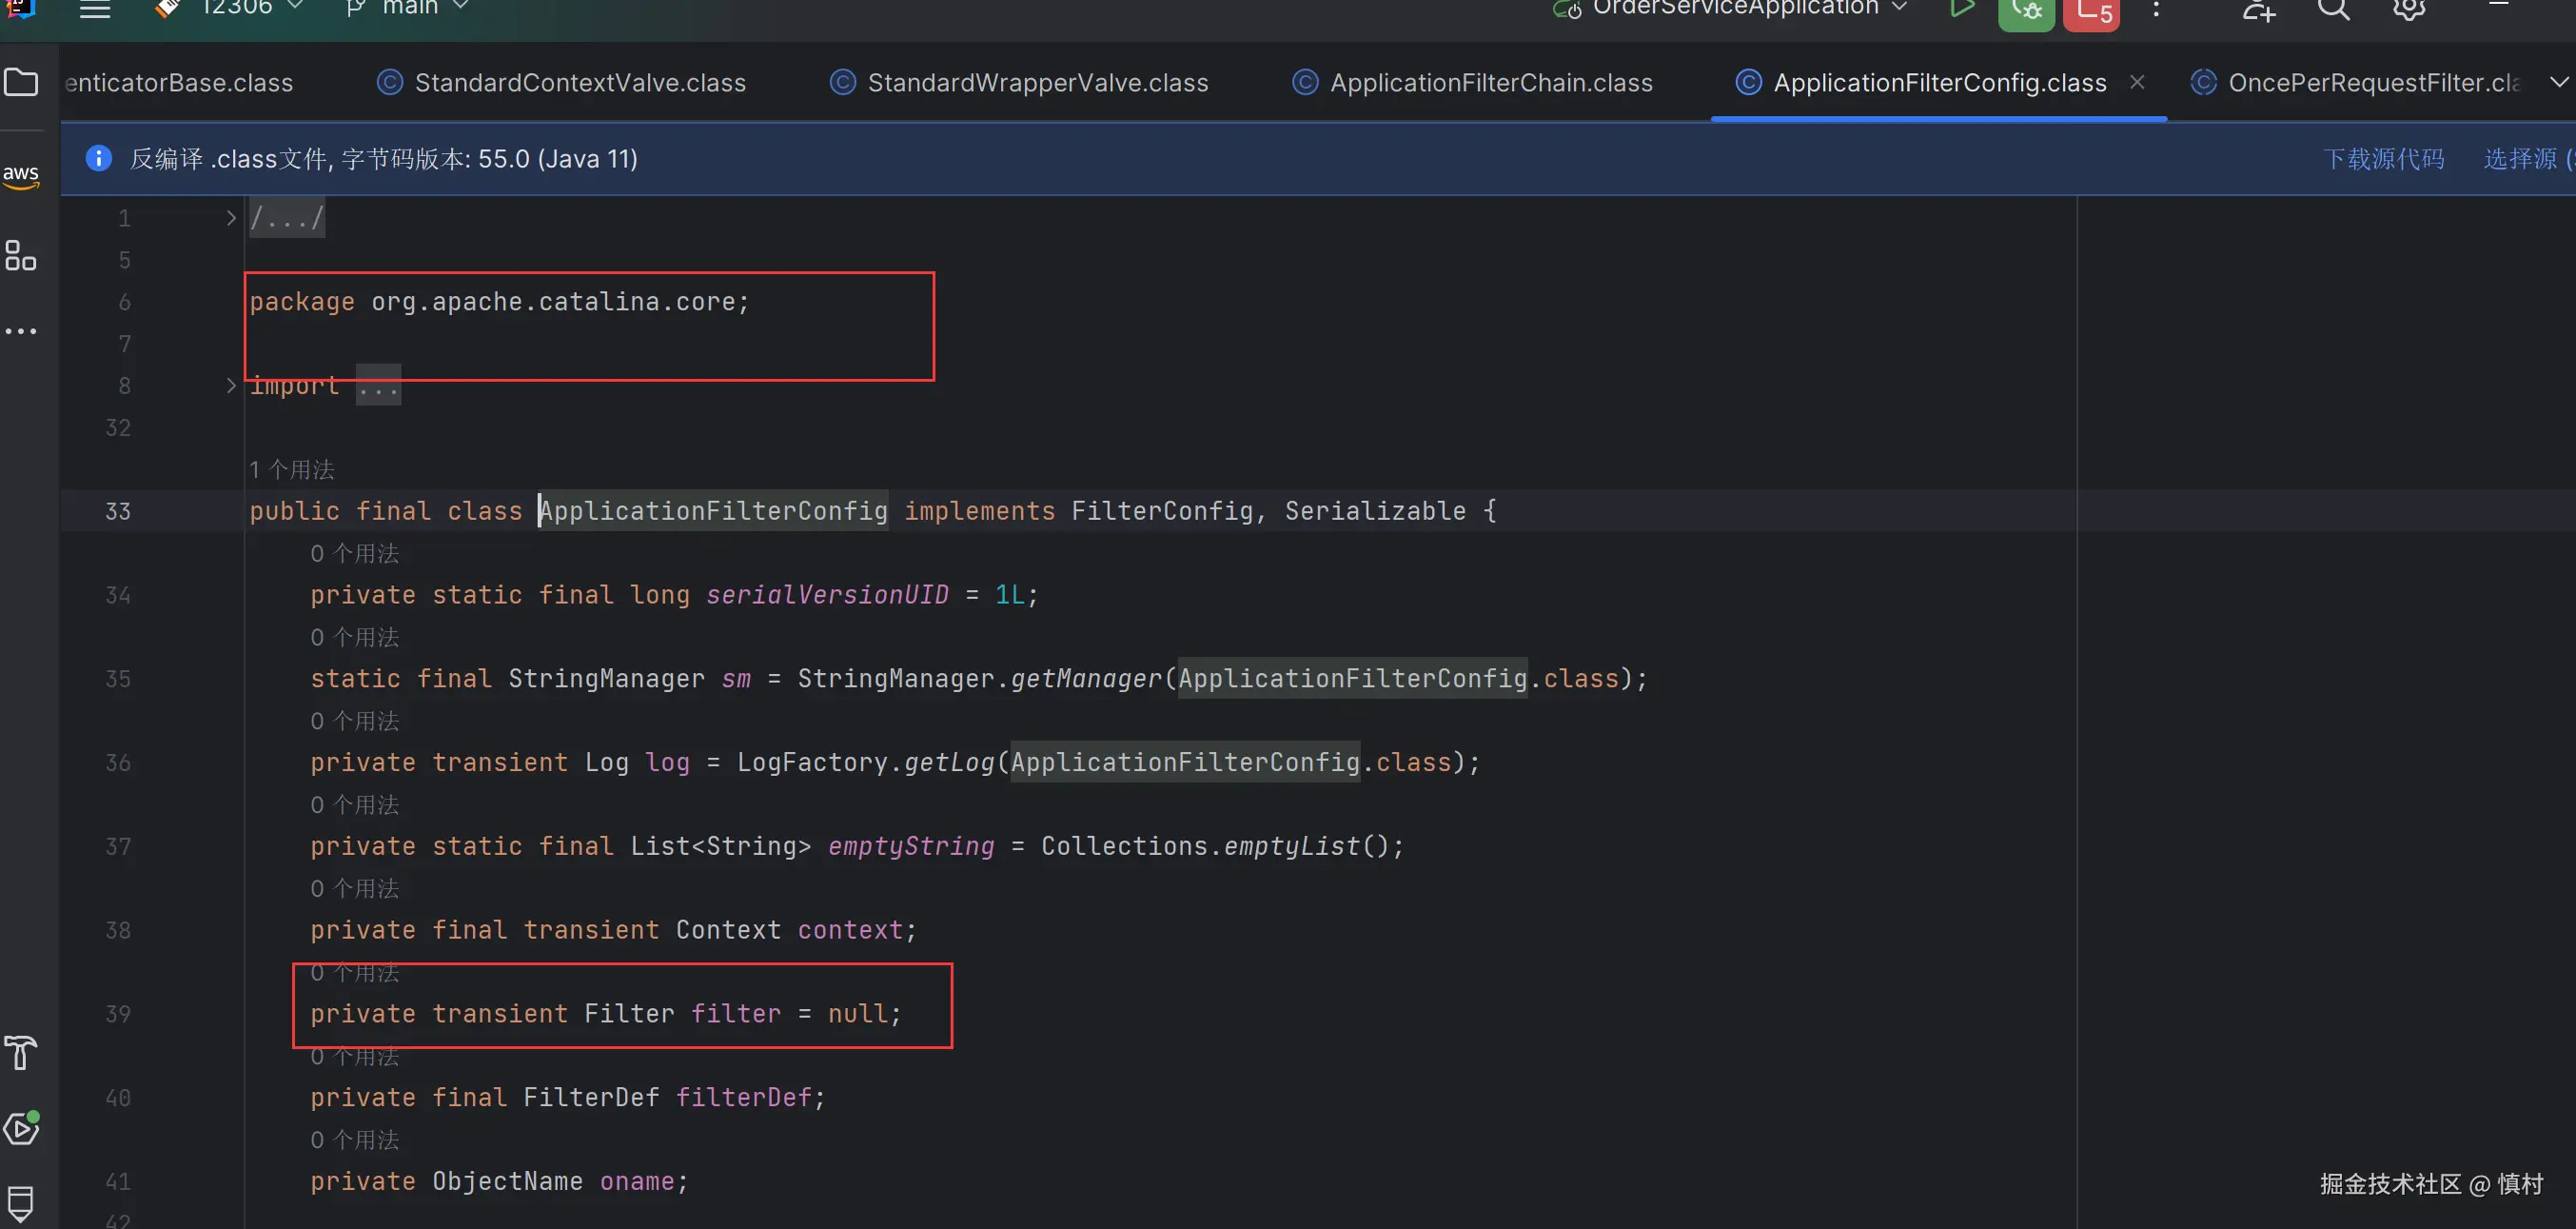Image resolution: width=2576 pixels, height=1229 pixels.
Task: Switch to StandardWrapperValve.class tab
Action: pos(1037,83)
